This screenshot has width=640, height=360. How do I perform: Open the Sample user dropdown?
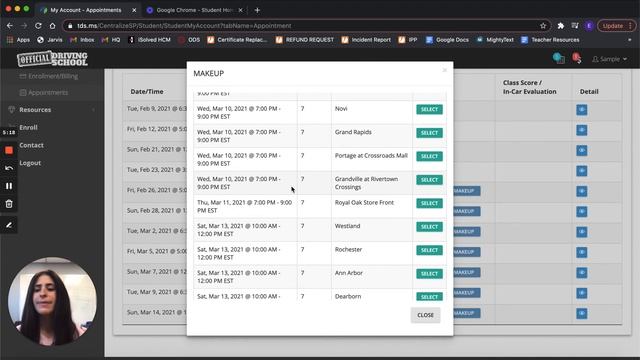609,59
